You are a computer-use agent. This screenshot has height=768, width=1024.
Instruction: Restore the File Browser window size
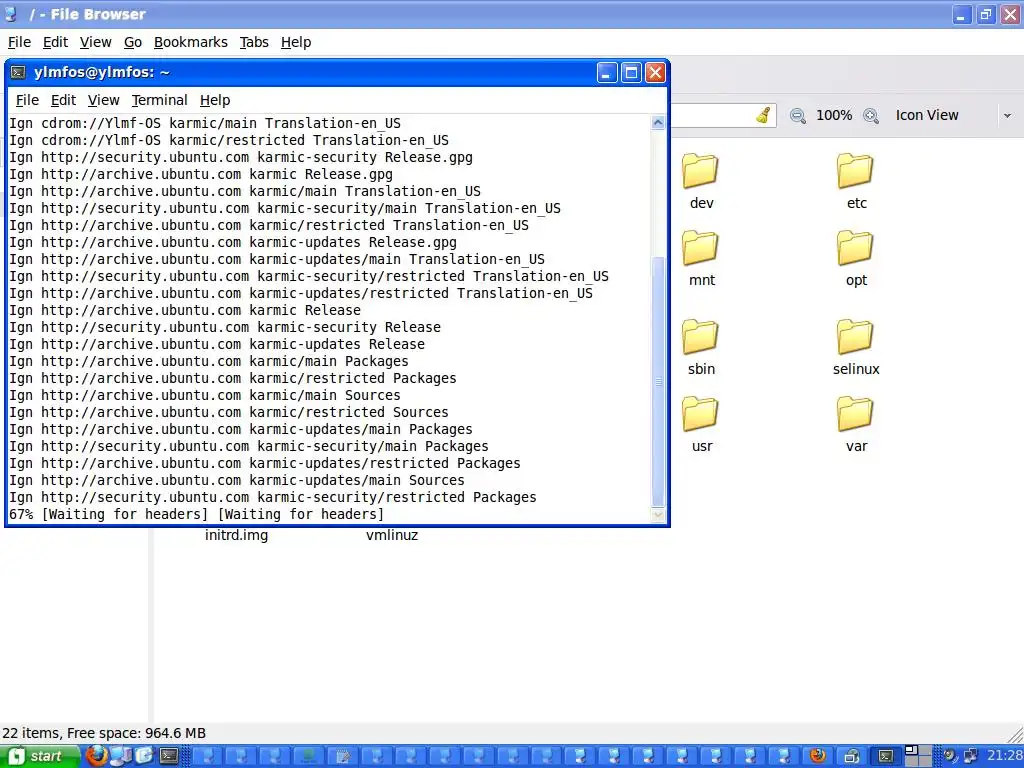point(986,14)
